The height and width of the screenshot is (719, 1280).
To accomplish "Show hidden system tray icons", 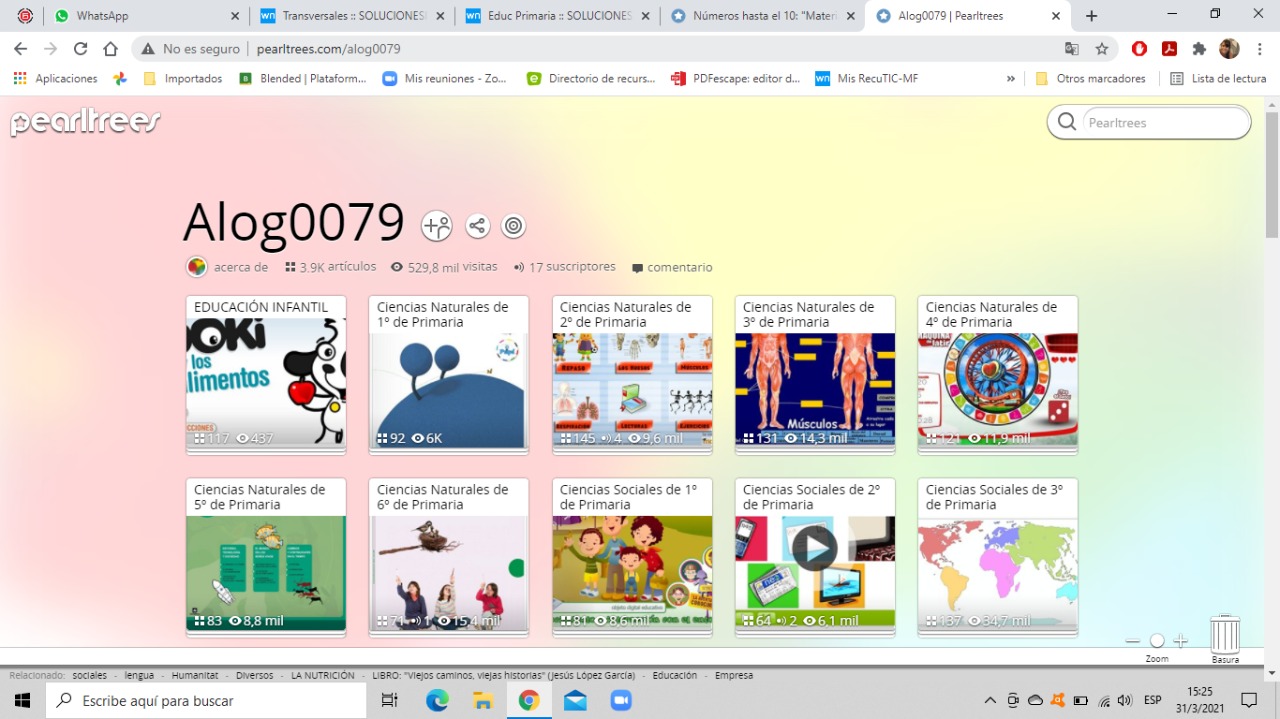I will 990,701.
